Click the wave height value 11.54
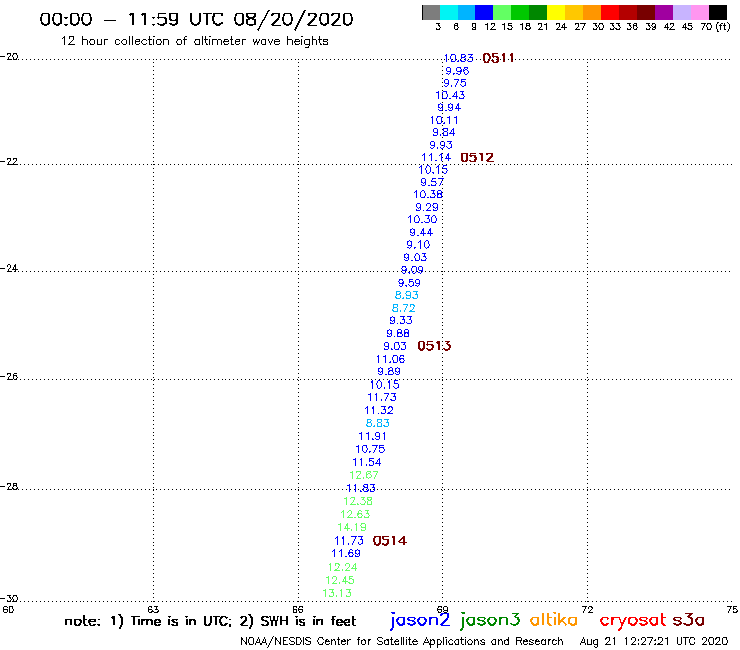 pos(367,462)
